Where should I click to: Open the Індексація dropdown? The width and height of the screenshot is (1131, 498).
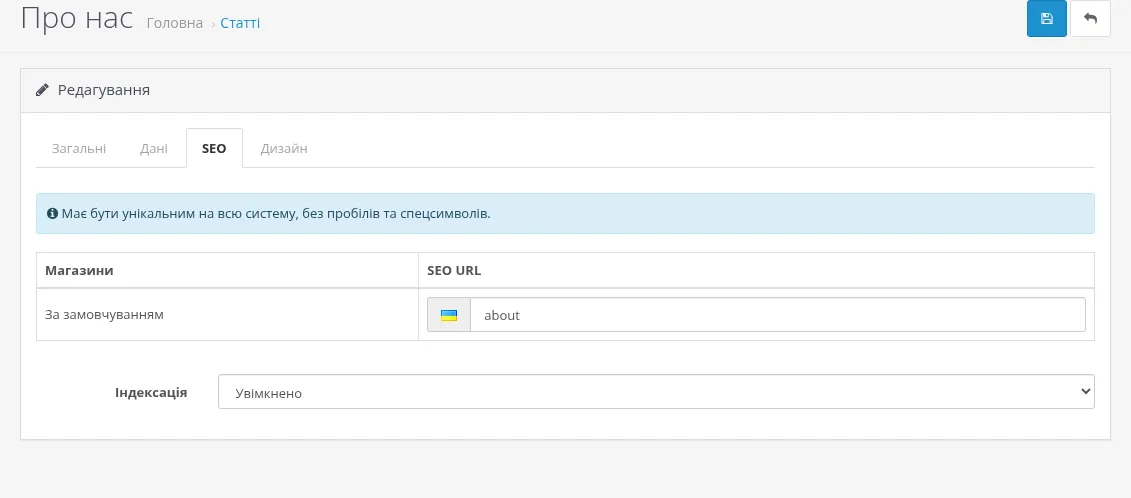656,391
